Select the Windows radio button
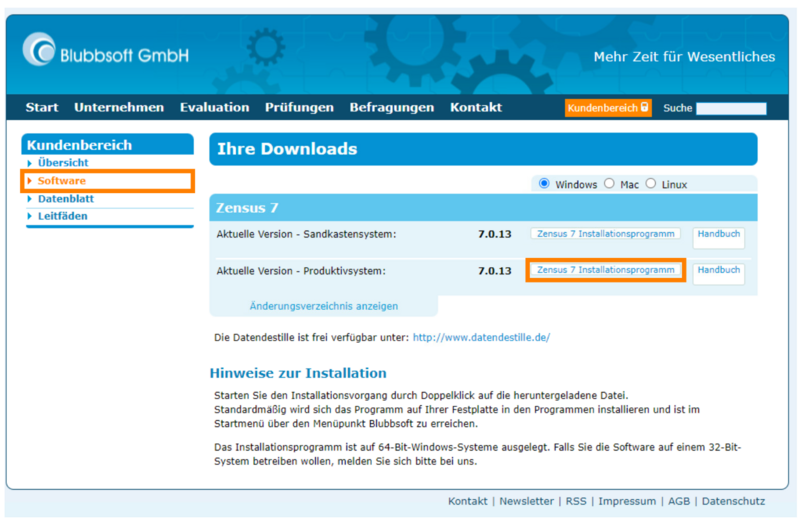 click(x=544, y=184)
